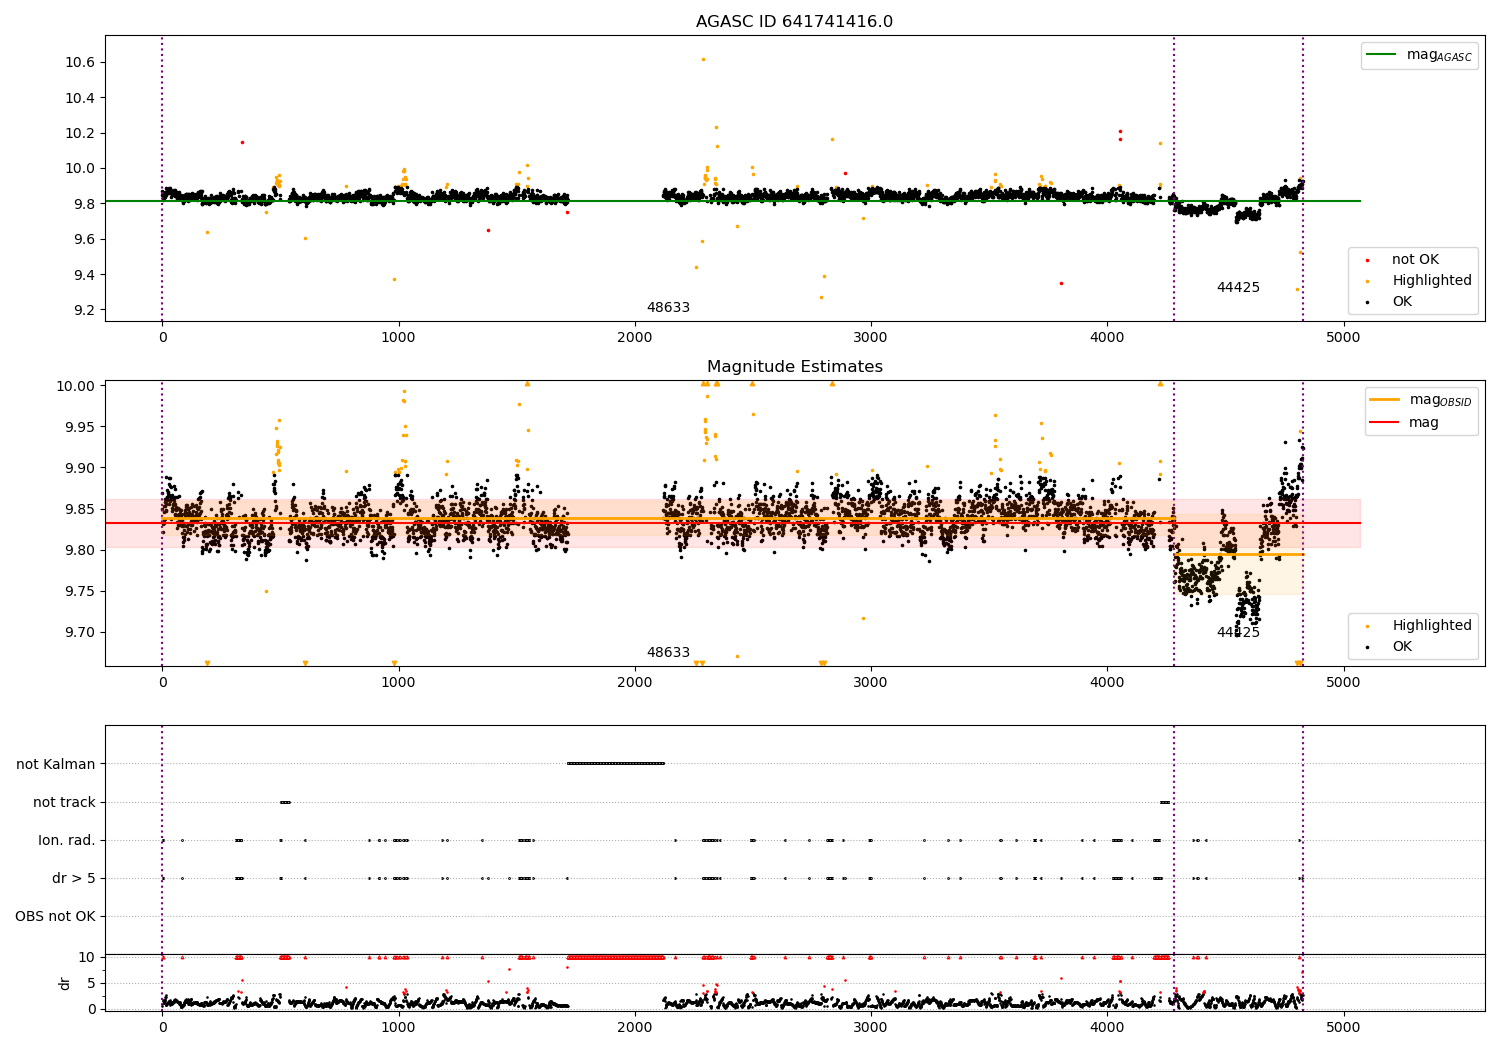
Task: Click the 4000 x-axis tick in bottom plot
Action: (x=1107, y=1028)
